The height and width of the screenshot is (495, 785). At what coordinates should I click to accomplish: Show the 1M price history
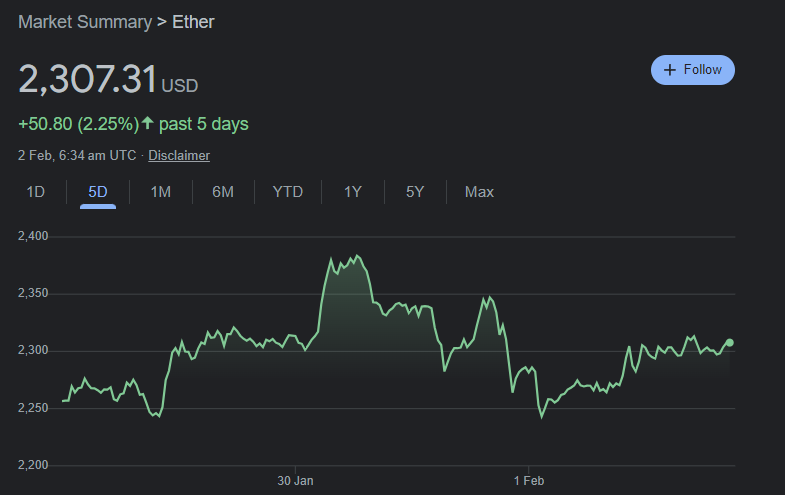160,192
